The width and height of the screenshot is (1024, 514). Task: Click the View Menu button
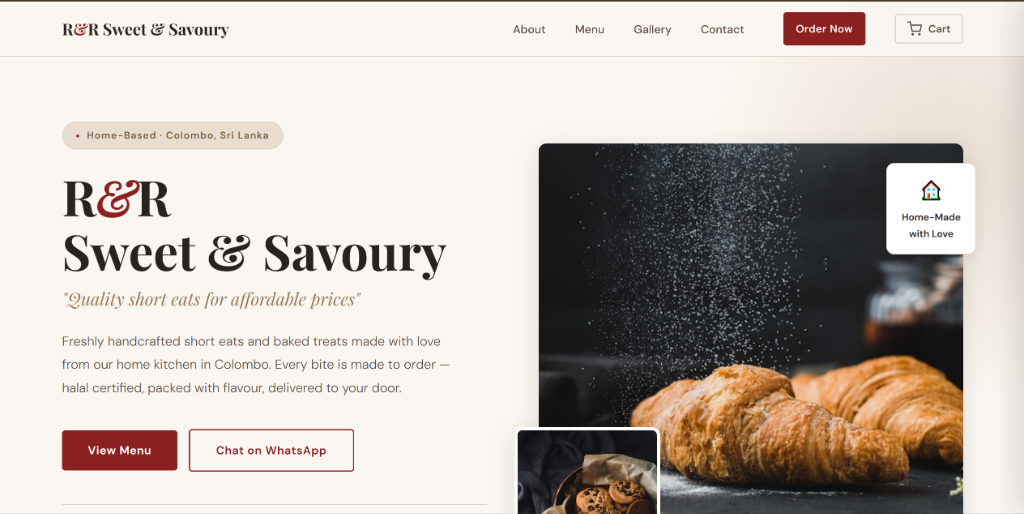tap(120, 450)
